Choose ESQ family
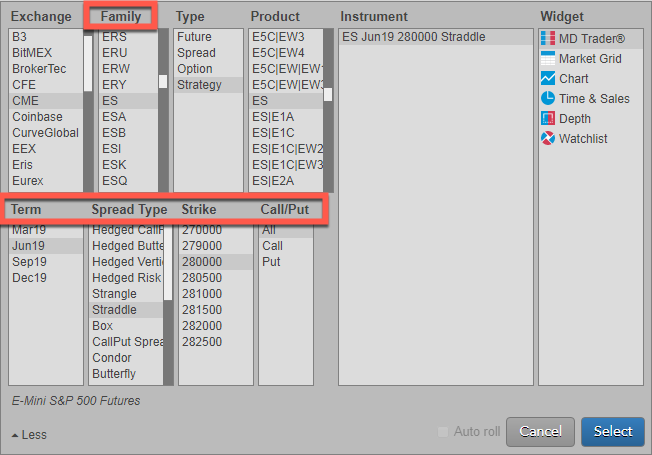652x455 pixels. click(128, 181)
